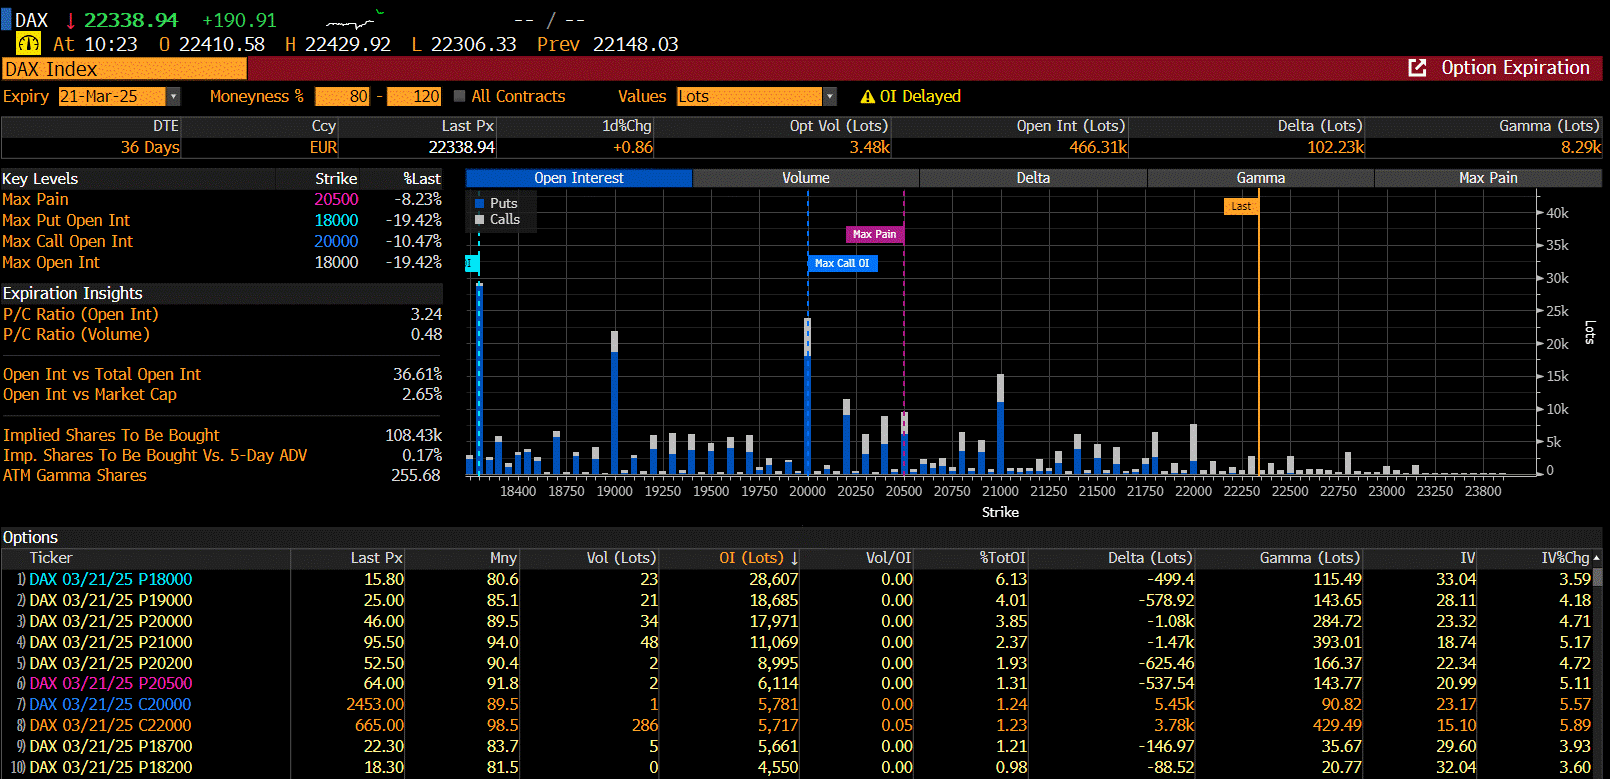This screenshot has width=1610, height=779.
Task: Click the Max Open Int row
Action: click(221, 262)
